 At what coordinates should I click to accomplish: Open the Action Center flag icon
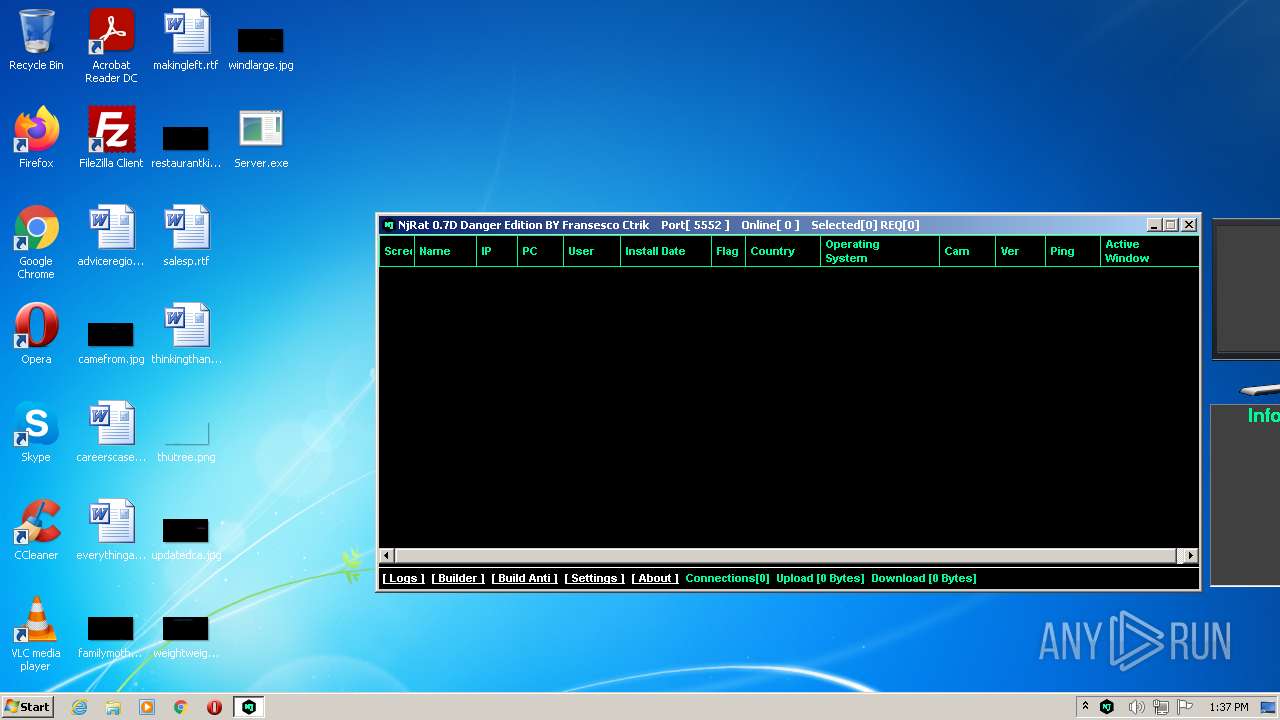click(1185, 707)
